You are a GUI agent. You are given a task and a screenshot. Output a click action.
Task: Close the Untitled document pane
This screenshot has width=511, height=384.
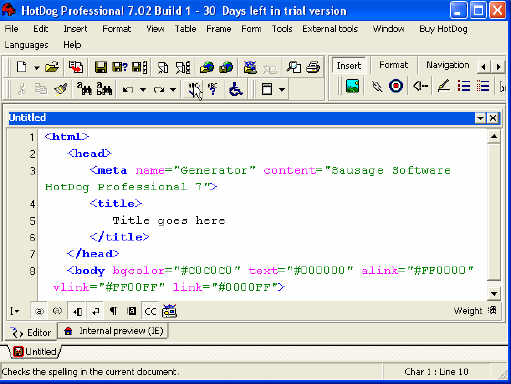coord(493,118)
